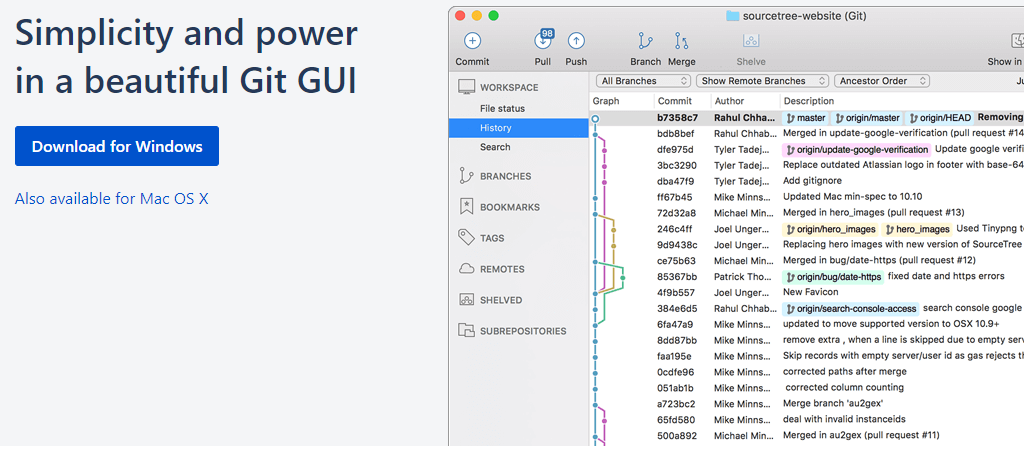
Task: Click the folder icon beside sourcetree-website title
Action: [x=733, y=16]
